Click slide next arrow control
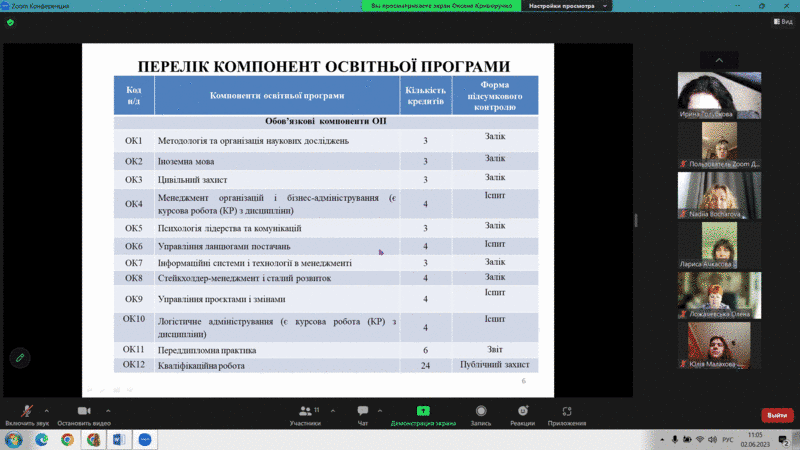Image resolution: width=800 pixels, height=450 pixels. tap(130, 390)
